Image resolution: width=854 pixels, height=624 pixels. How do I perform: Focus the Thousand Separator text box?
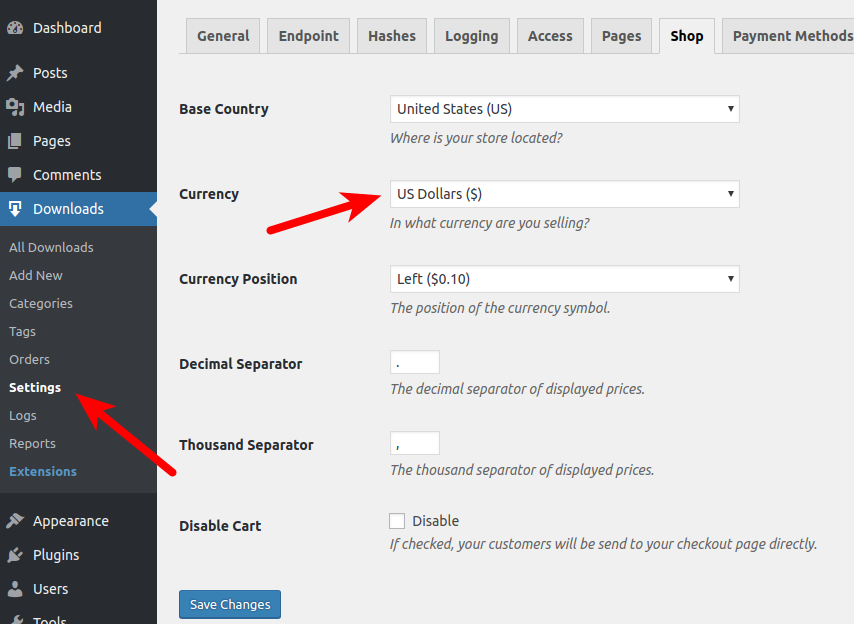click(x=415, y=444)
